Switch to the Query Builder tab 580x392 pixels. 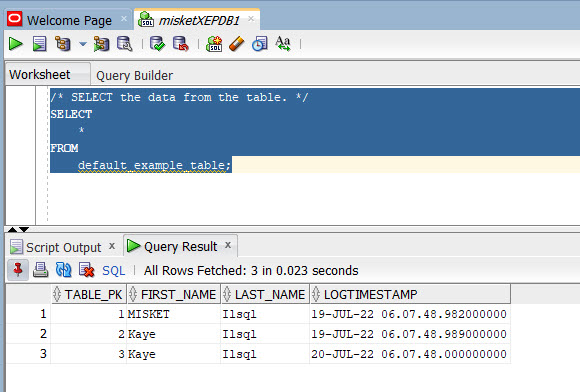[134, 75]
